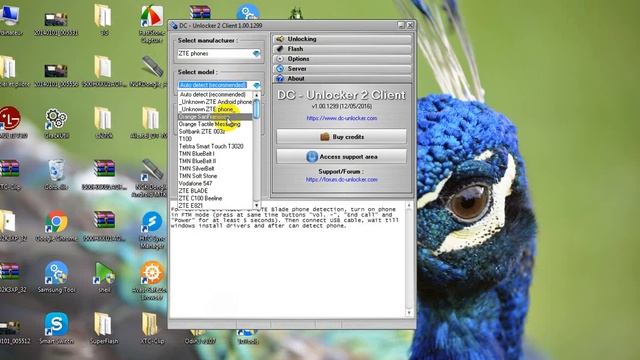This screenshot has height=360, width=640.
Task: Click model list scrollbar up arrow
Action: pyautogui.click(x=256, y=95)
